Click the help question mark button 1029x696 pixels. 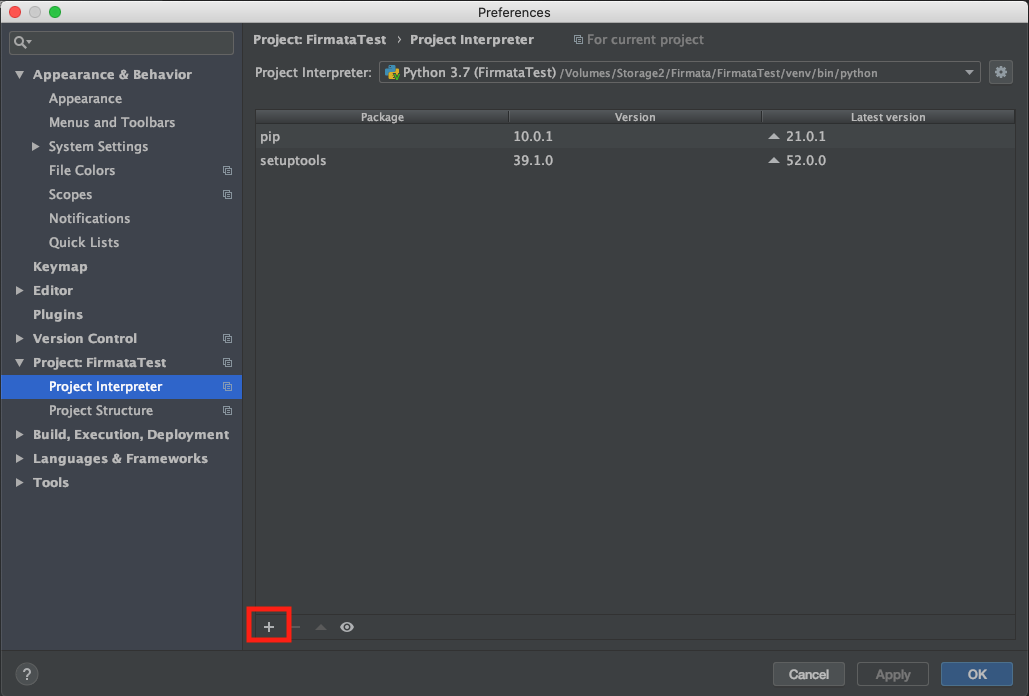(27, 674)
